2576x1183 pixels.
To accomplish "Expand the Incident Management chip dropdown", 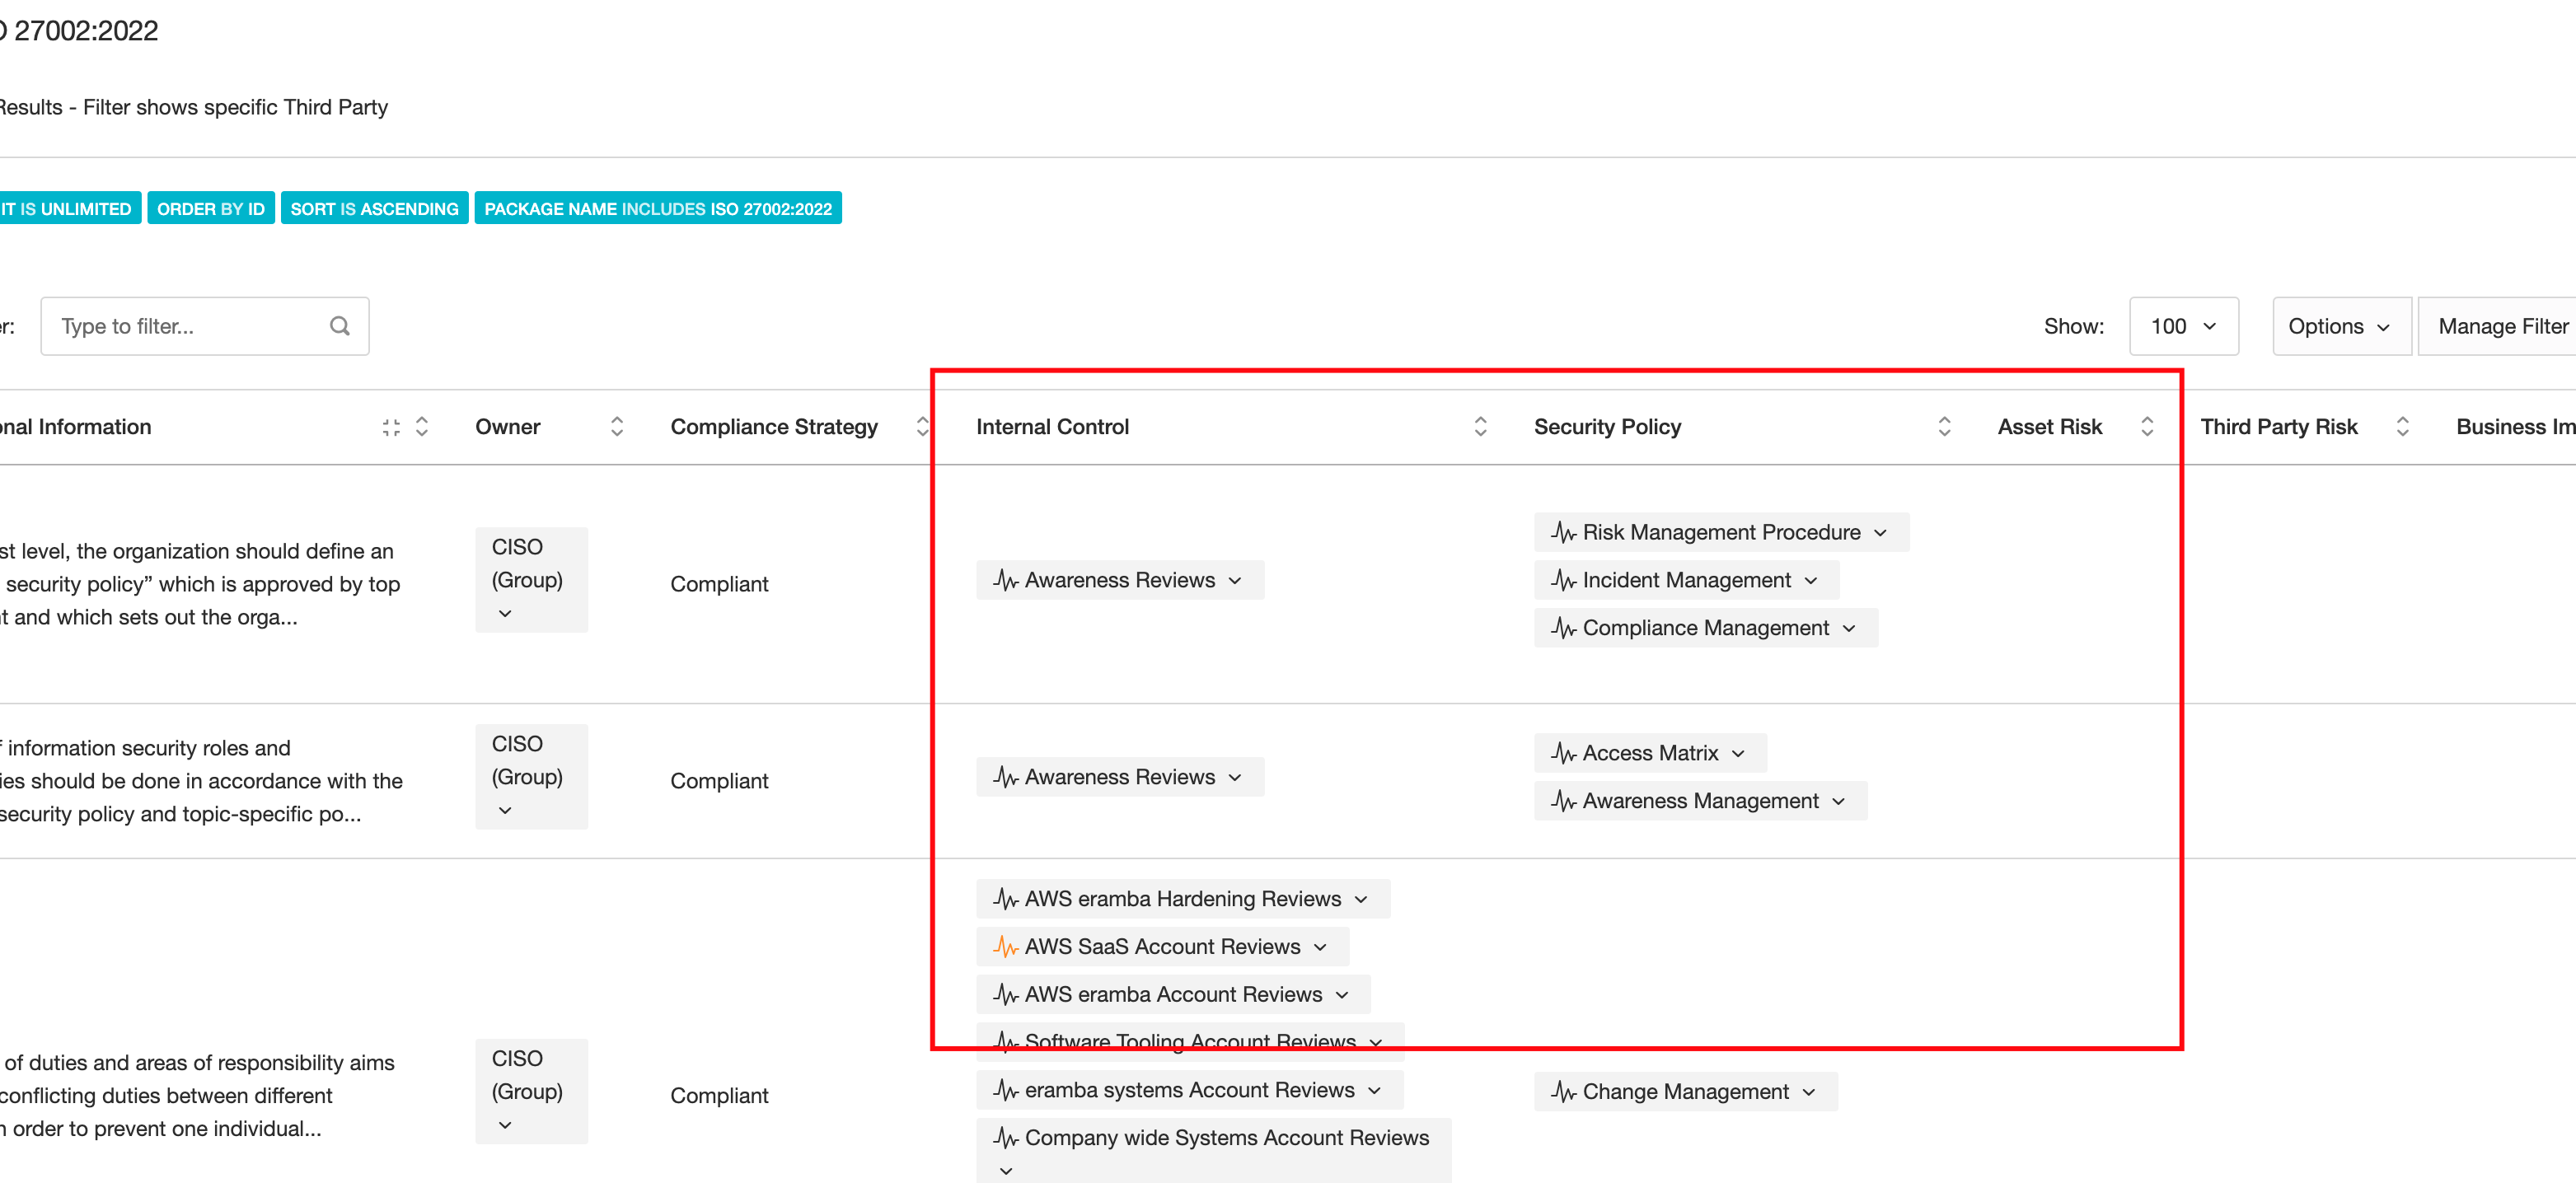I will pyautogui.click(x=1814, y=579).
